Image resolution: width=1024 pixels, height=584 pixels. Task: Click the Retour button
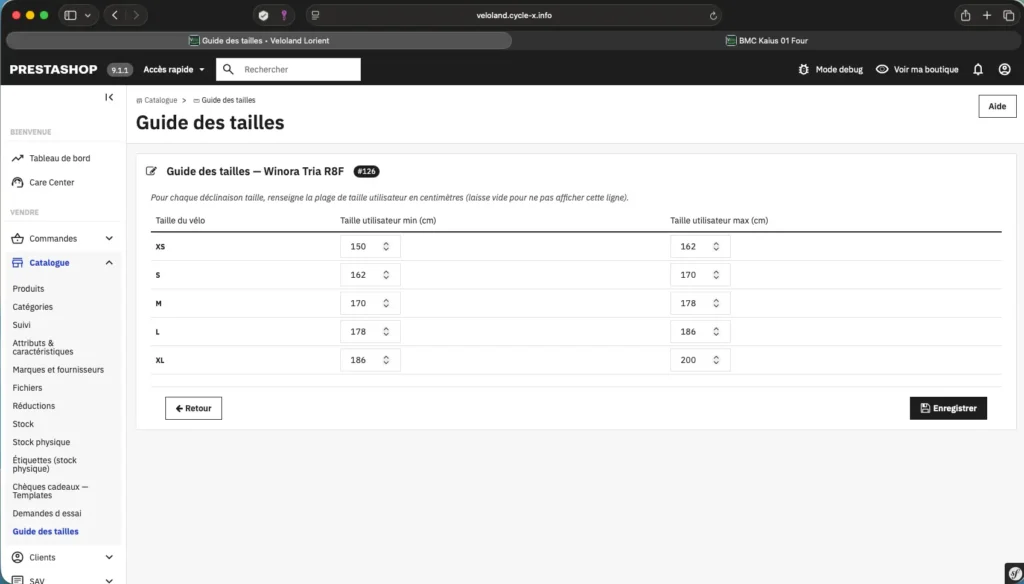coord(193,408)
